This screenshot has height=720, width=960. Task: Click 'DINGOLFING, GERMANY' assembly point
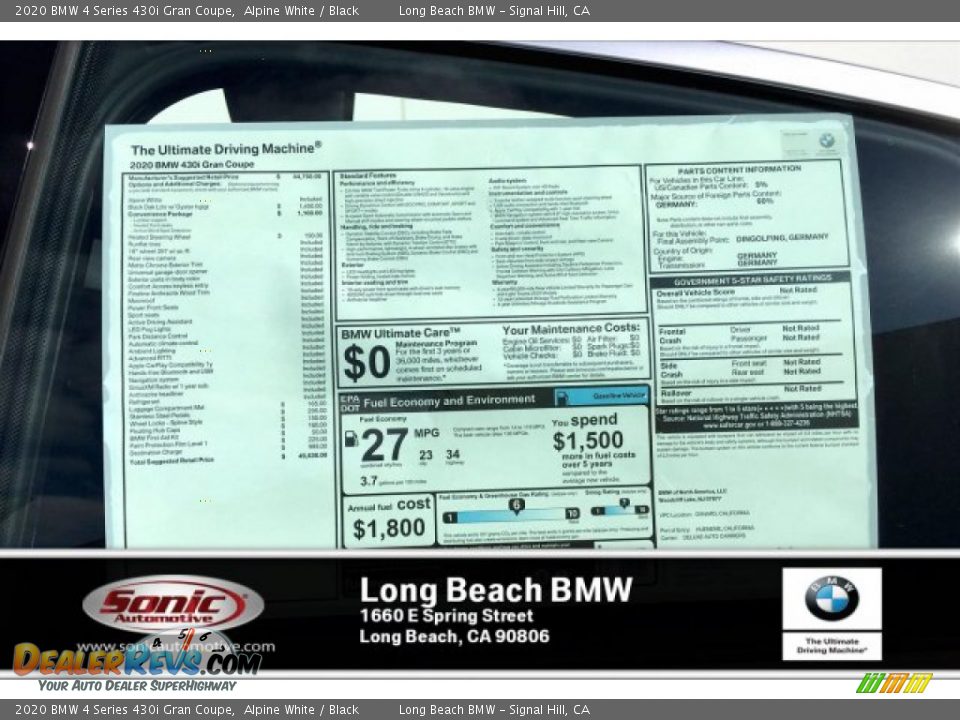pos(782,238)
